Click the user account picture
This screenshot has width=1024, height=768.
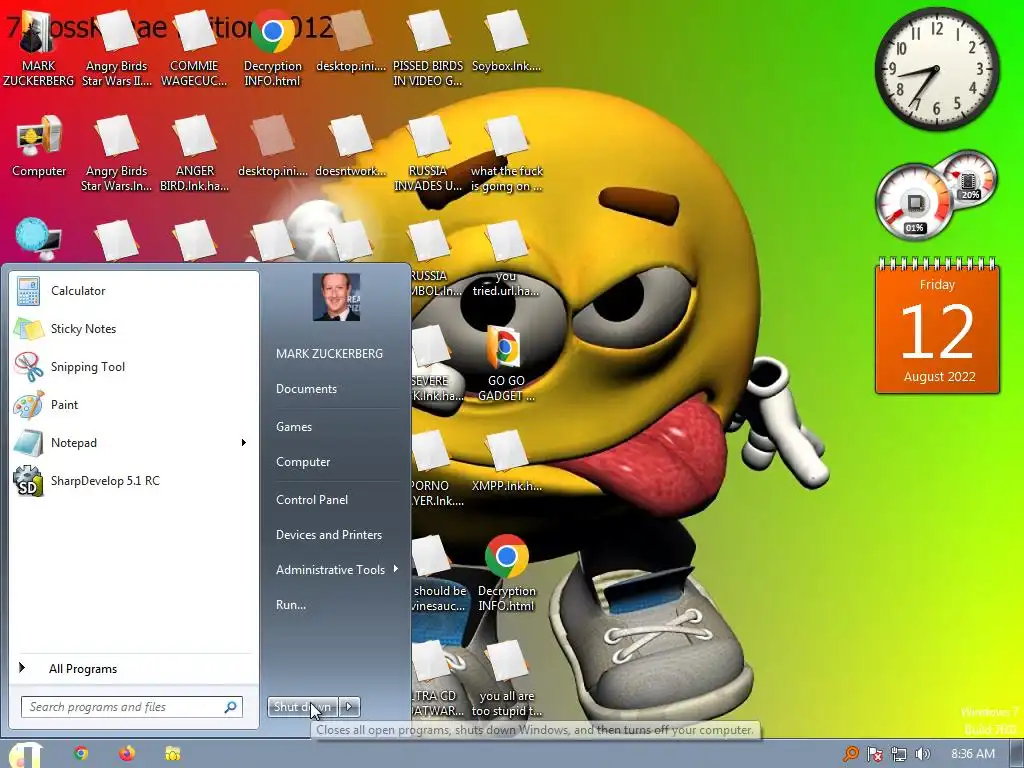click(336, 297)
